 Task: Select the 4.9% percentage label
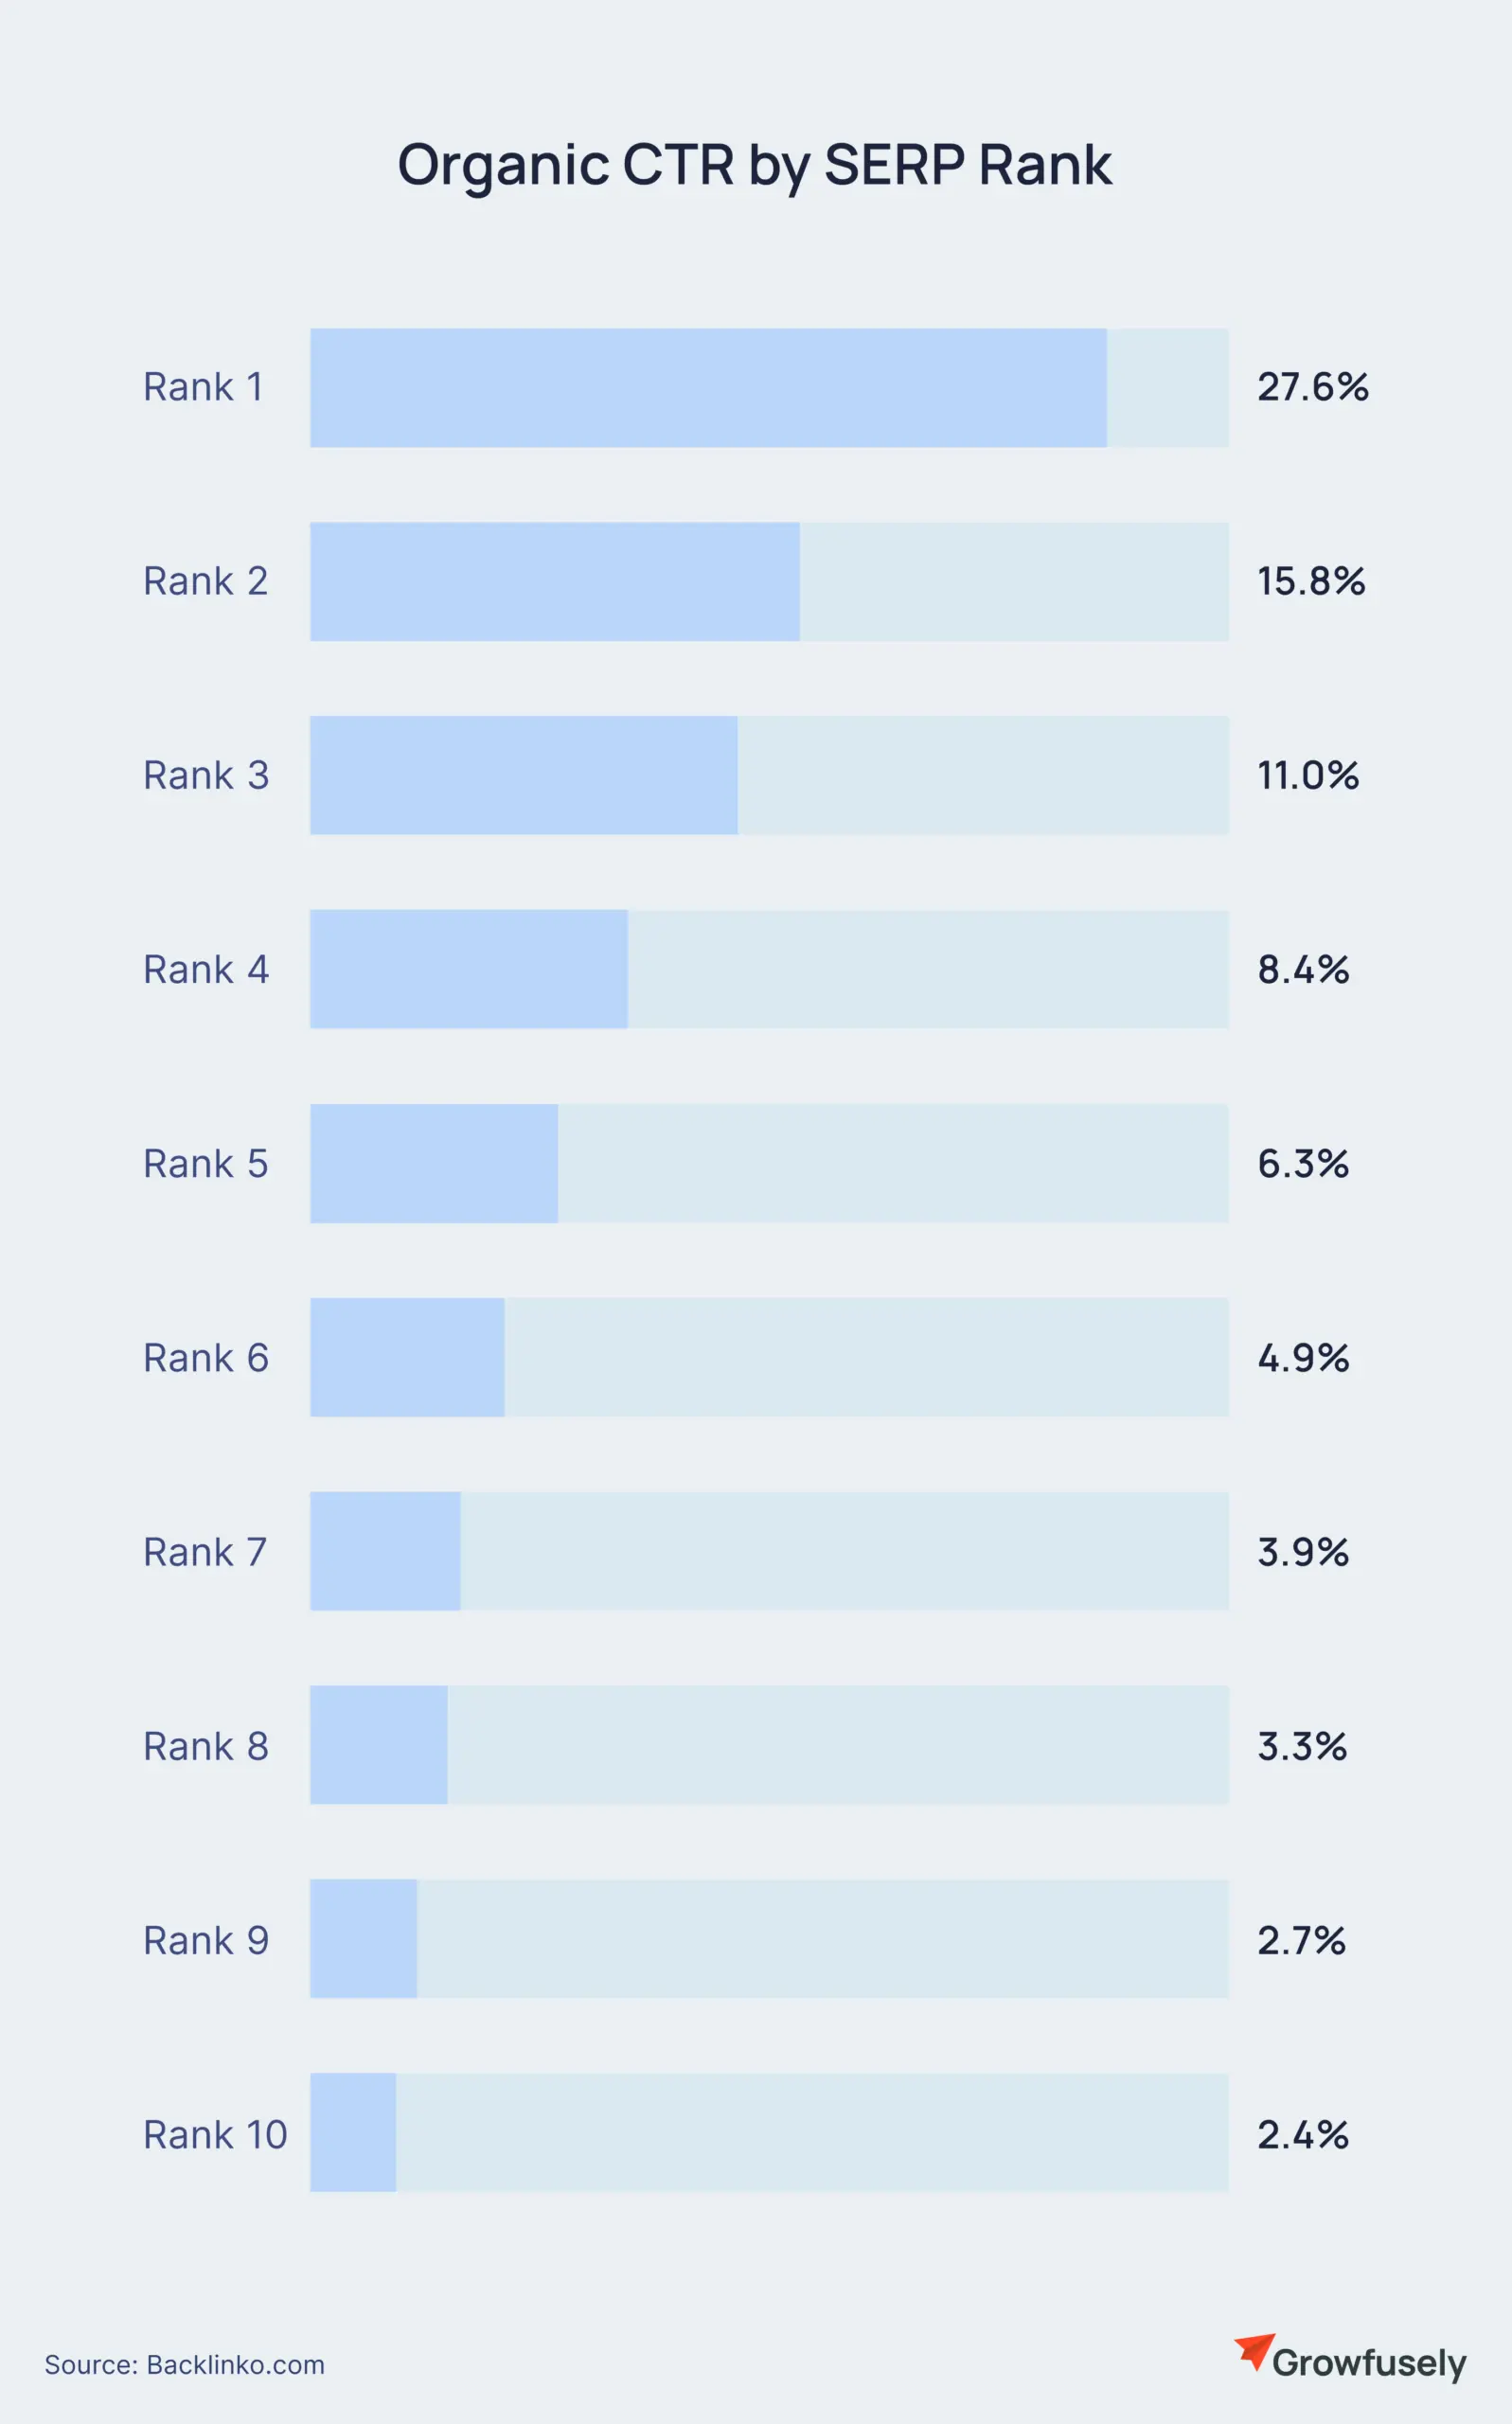click(1303, 1358)
